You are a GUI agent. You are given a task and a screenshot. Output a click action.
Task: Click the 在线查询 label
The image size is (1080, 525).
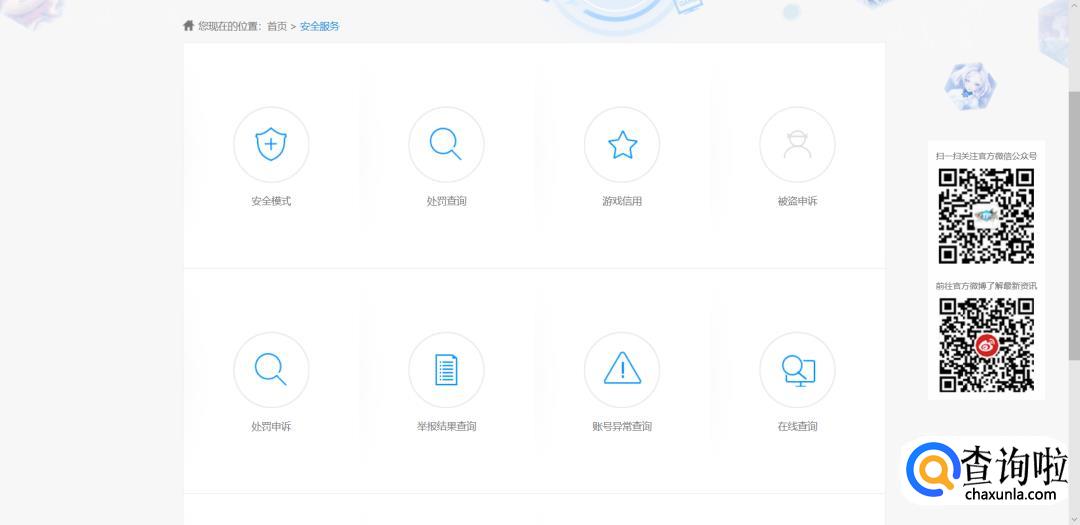coord(798,426)
